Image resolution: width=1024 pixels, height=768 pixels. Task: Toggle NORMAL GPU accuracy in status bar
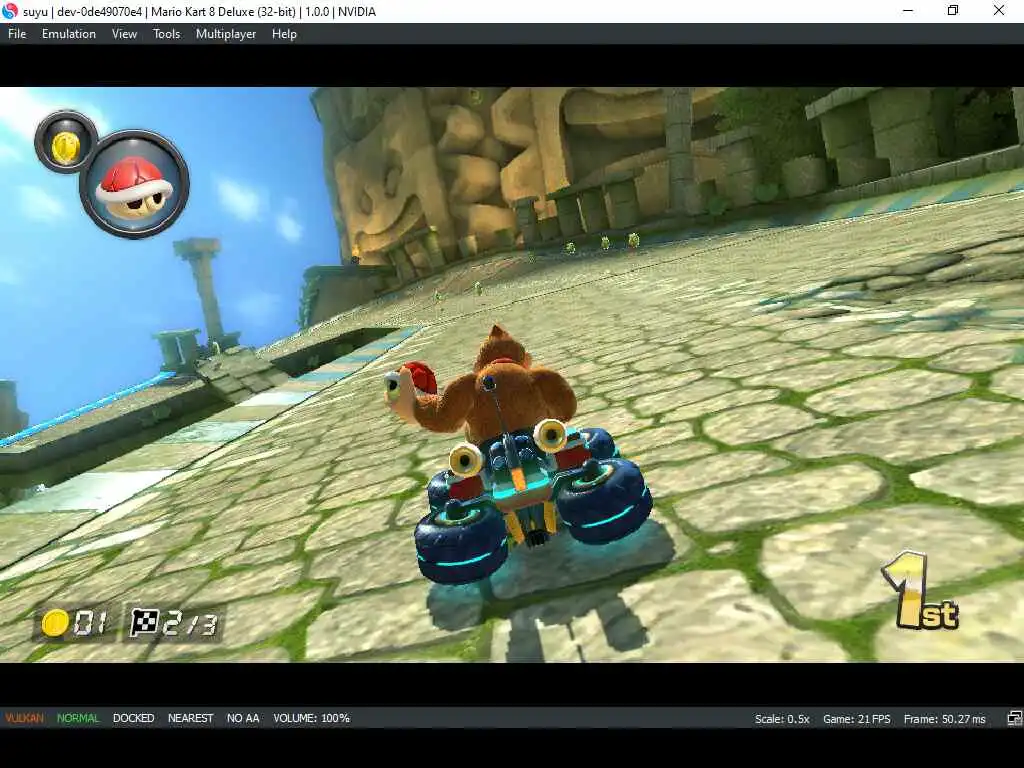[x=78, y=718]
